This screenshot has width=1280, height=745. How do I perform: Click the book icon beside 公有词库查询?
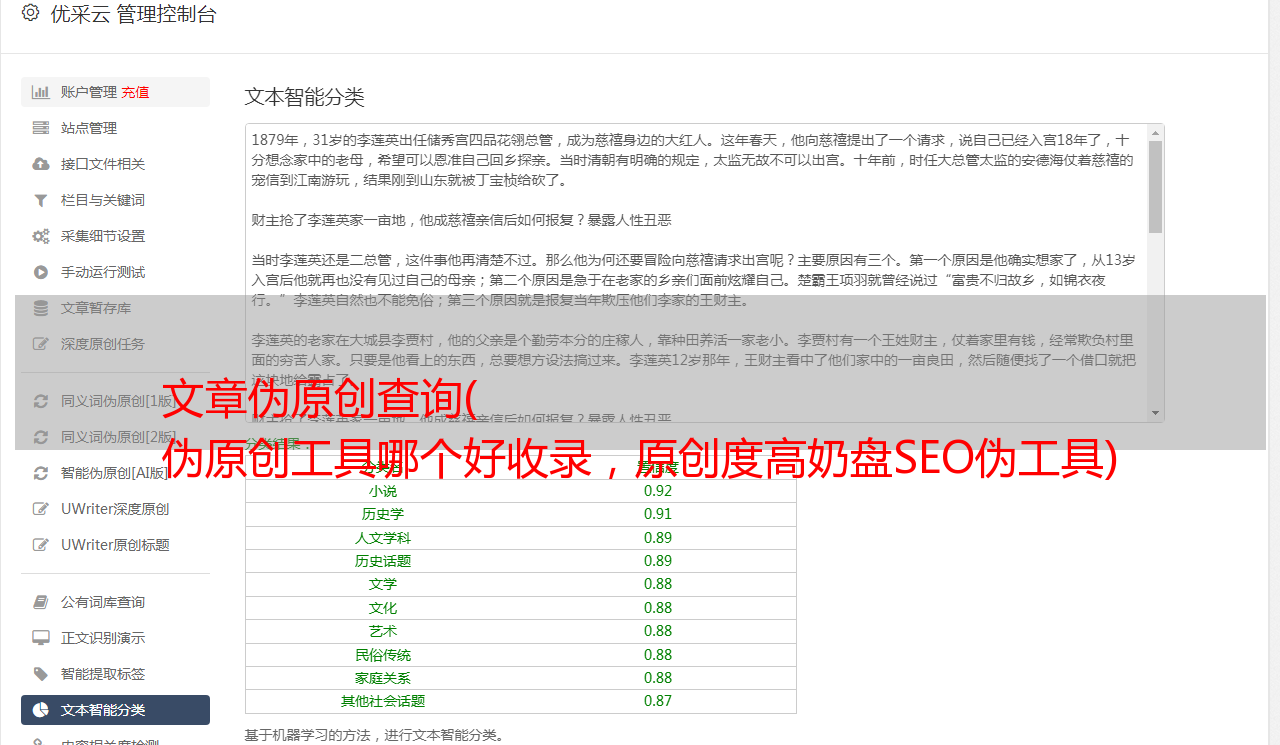tap(41, 602)
